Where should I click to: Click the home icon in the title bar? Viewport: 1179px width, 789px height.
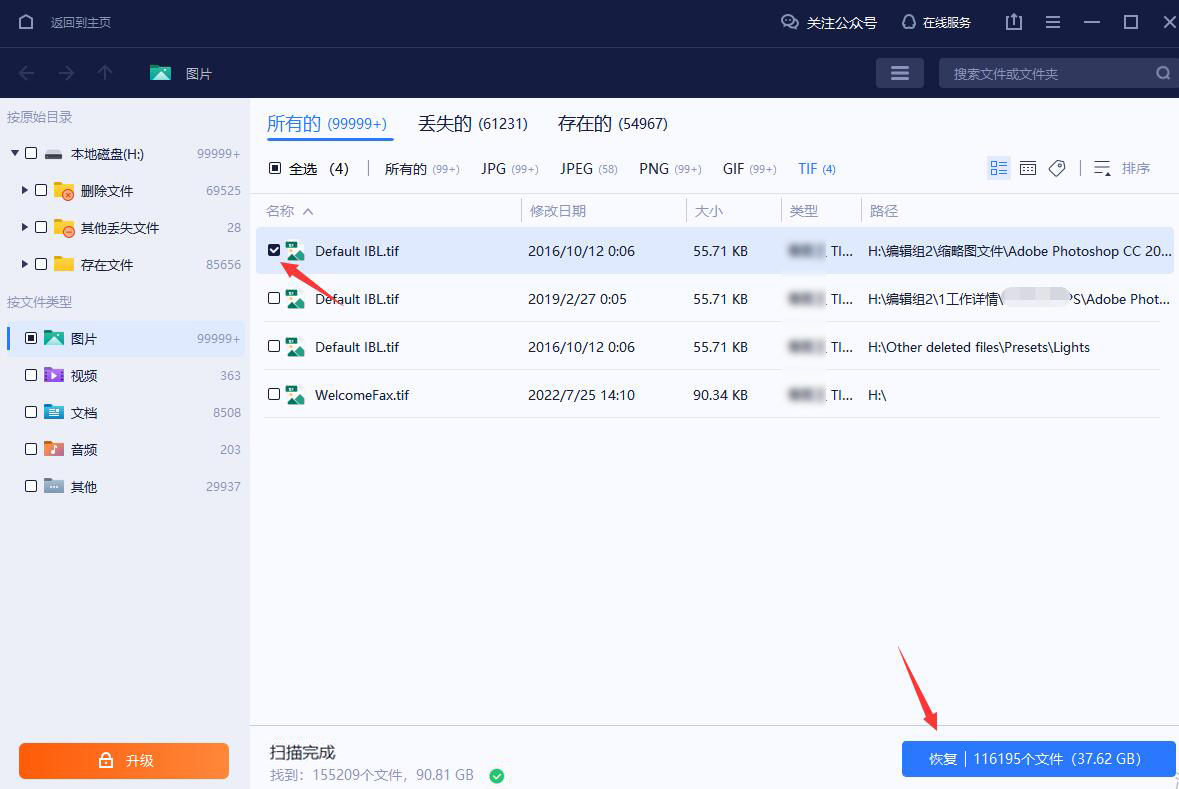(x=25, y=22)
